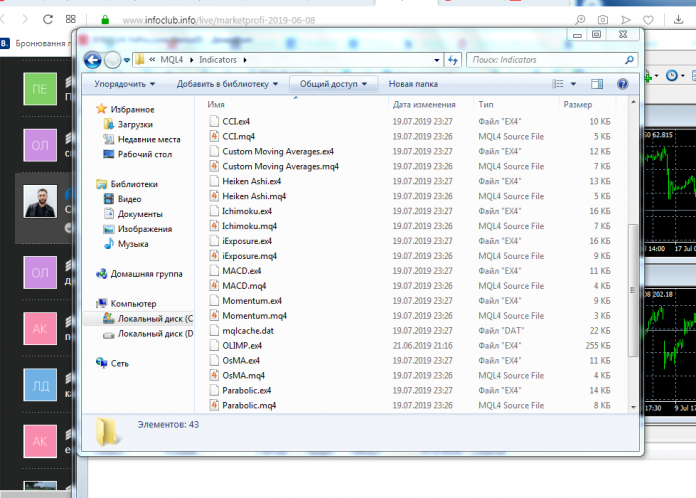This screenshot has width=696, height=498.
Task: Create folder with Новая папка
Action: (x=413, y=84)
